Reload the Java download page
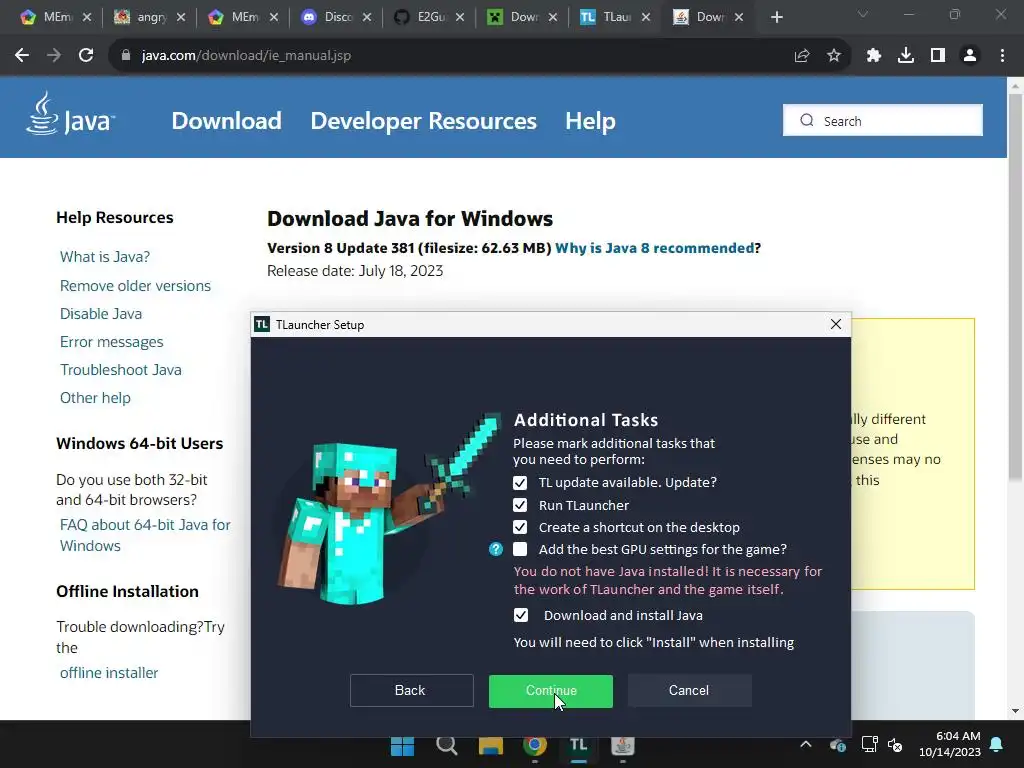Viewport: 1024px width, 768px height. point(86,56)
